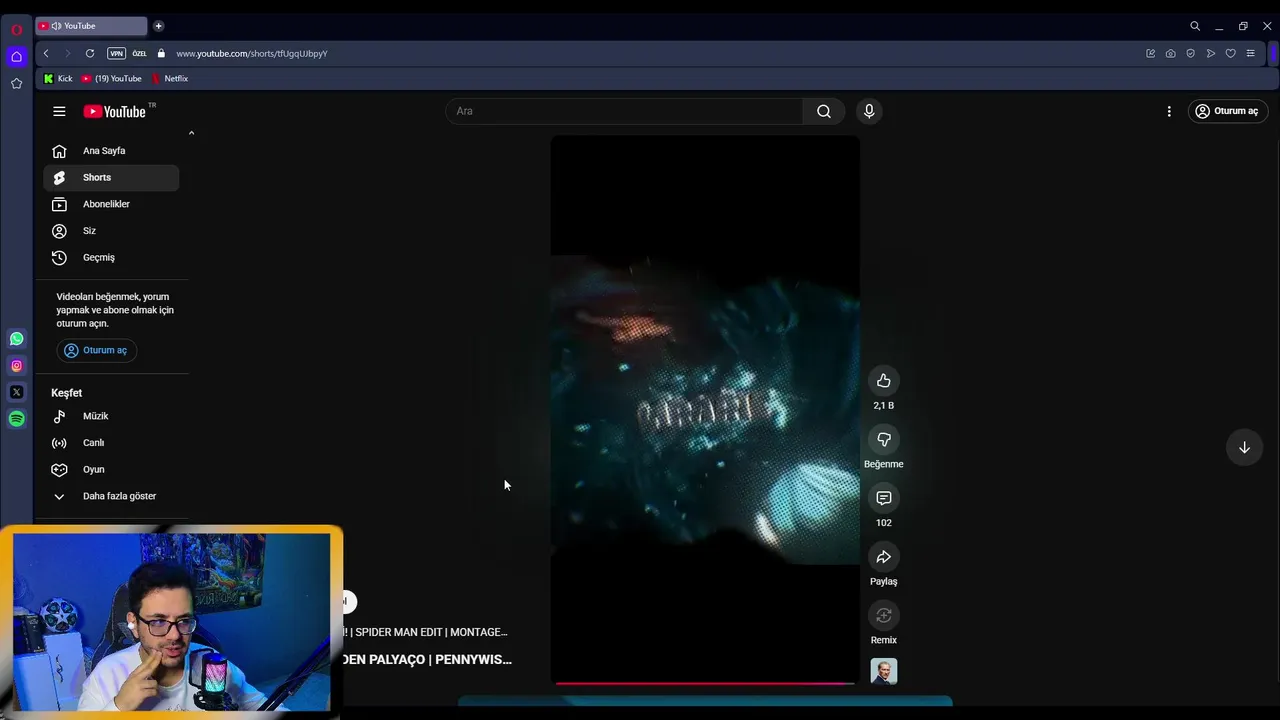
Task: Open the Kick bookmark
Action: point(58,78)
